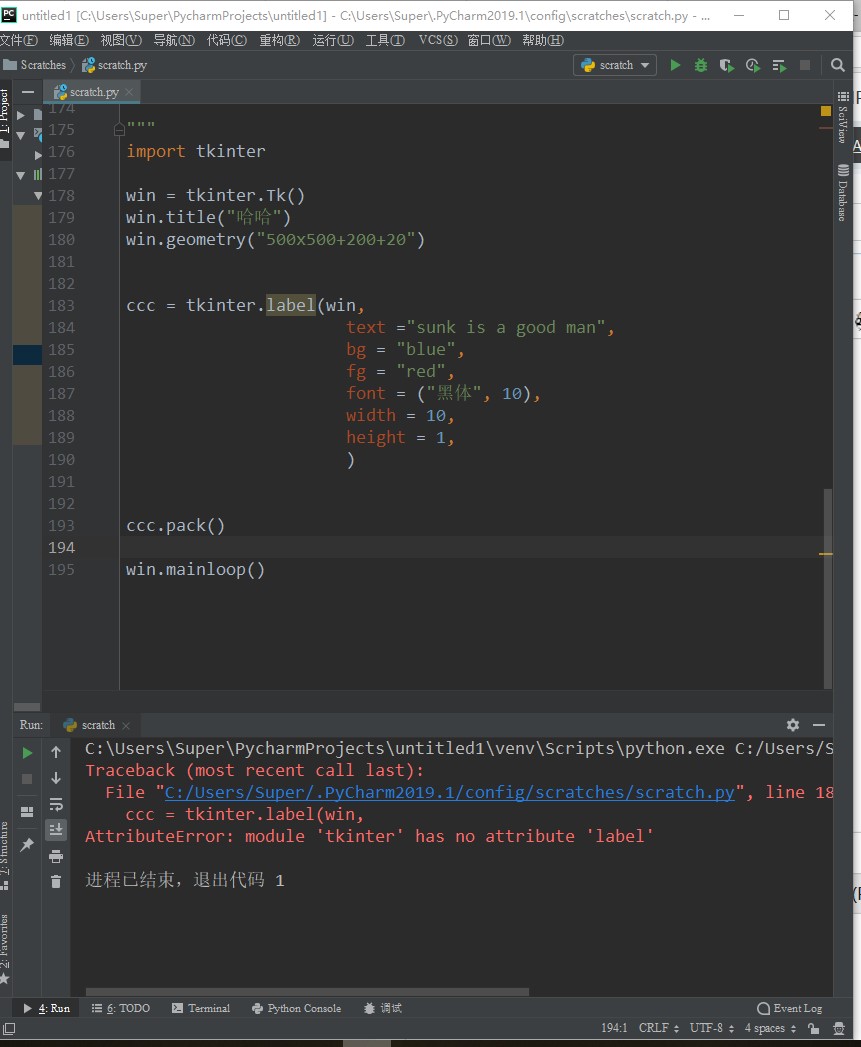Toggle the Project tool window tab
This screenshot has width=861, height=1047.
pyautogui.click(x=5, y=118)
